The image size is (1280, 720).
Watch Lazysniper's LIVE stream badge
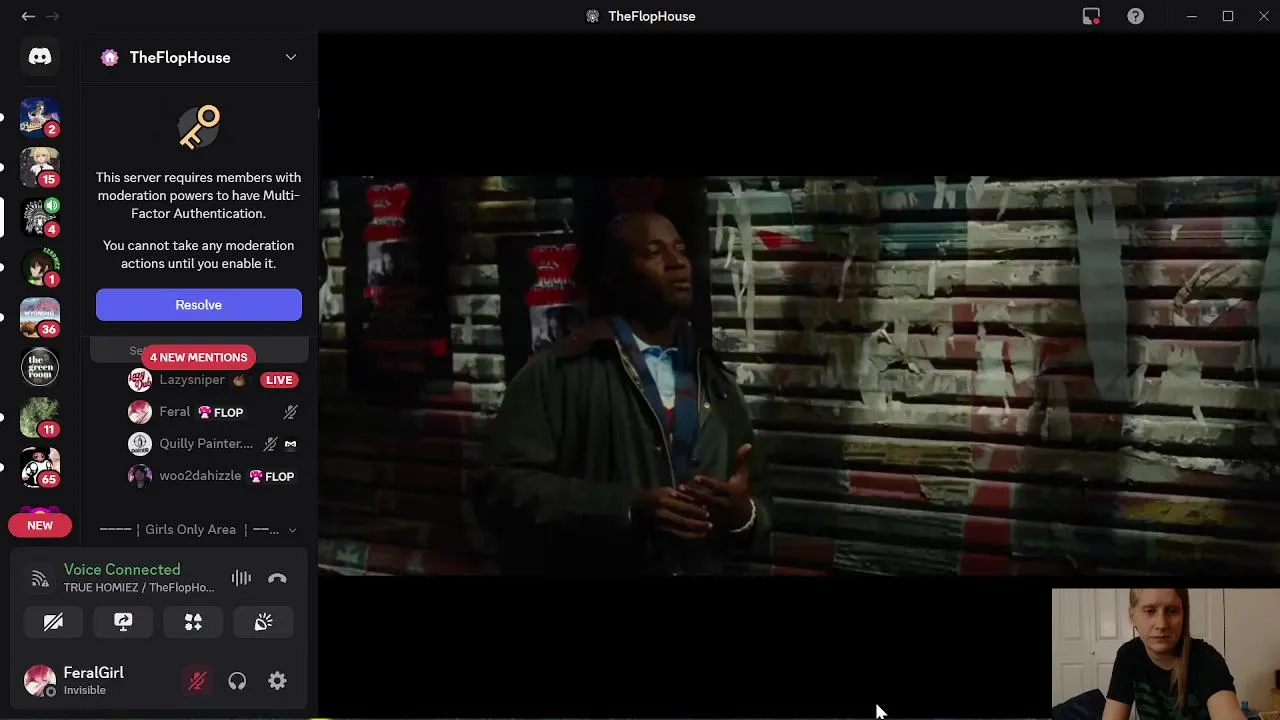[279, 380]
